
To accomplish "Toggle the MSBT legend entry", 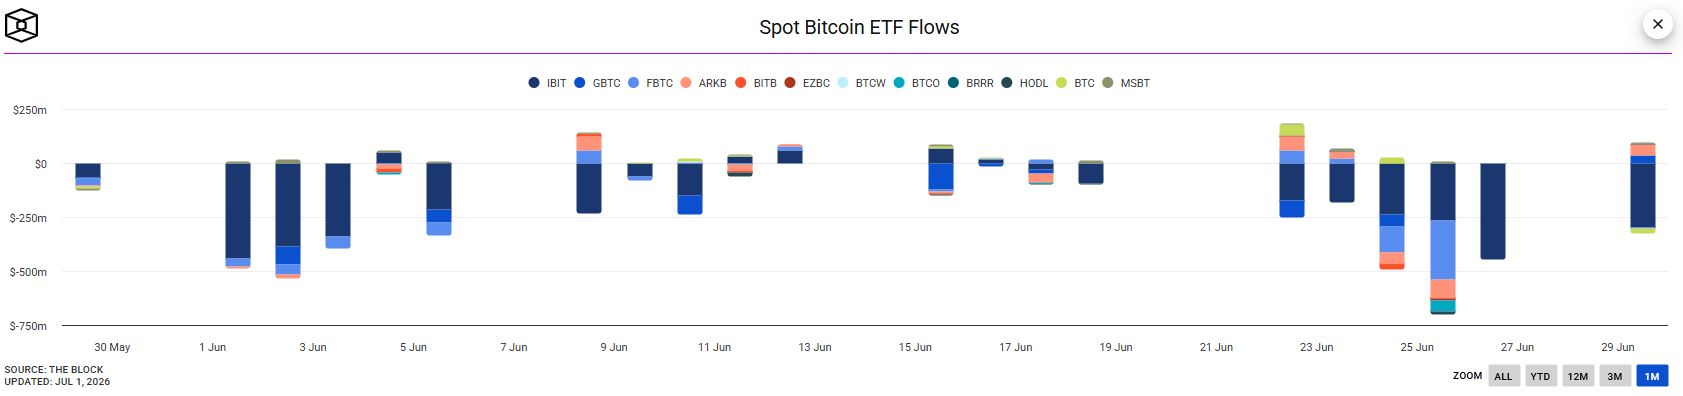I will [x=1126, y=83].
